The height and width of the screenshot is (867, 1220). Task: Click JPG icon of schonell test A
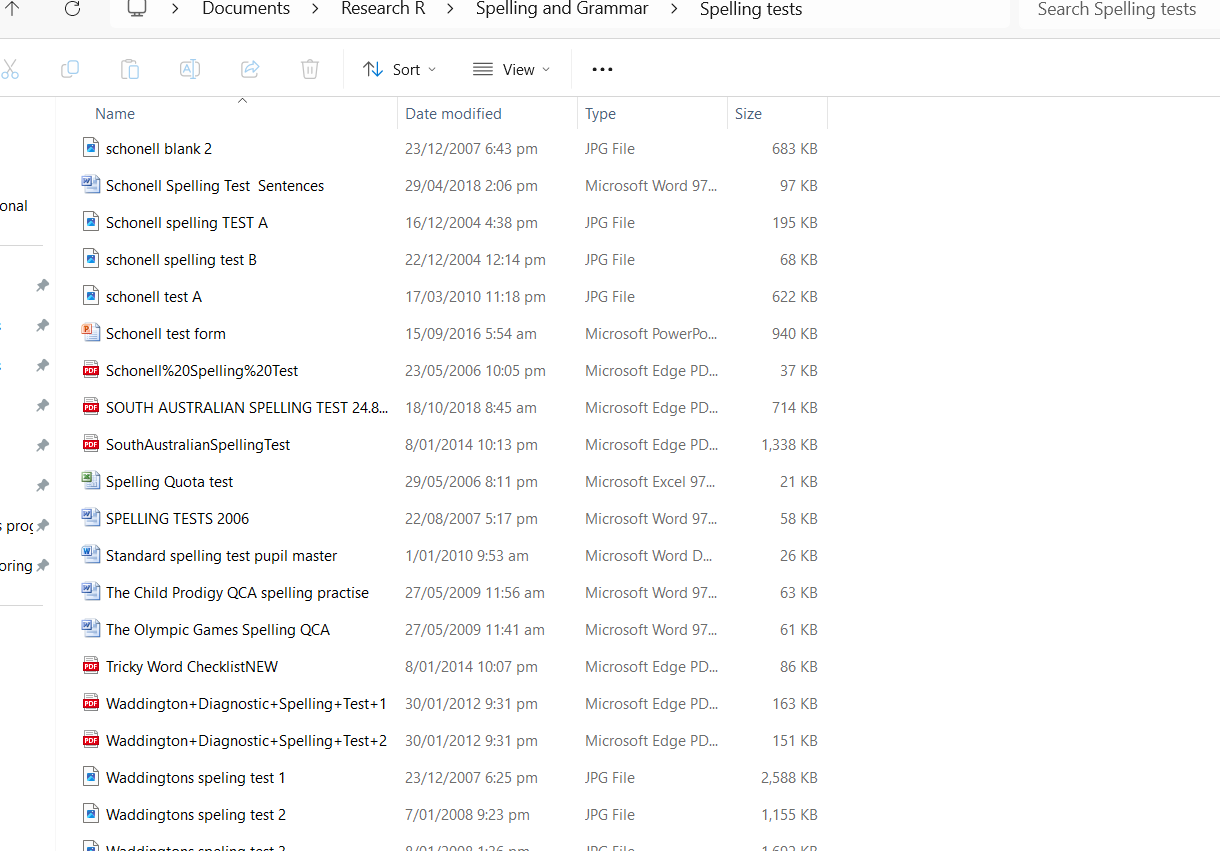point(91,296)
